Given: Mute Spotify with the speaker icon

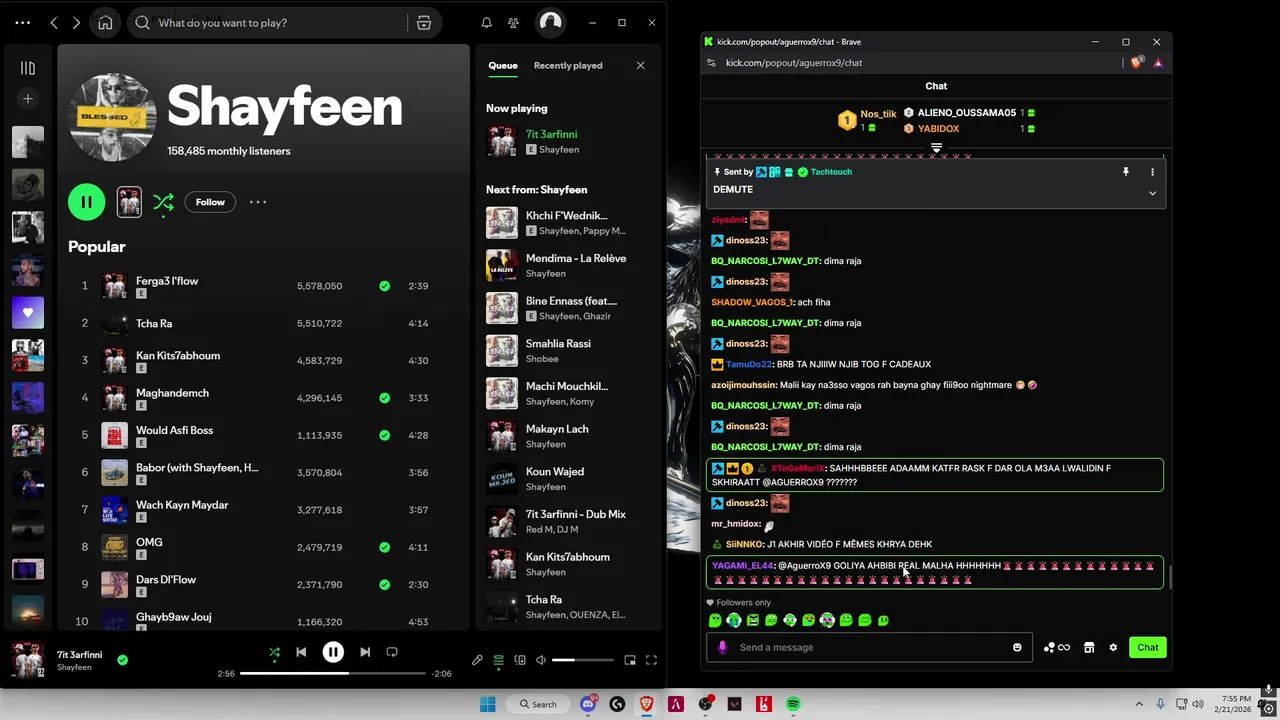Looking at the screenshot, I should click(541, 660).
